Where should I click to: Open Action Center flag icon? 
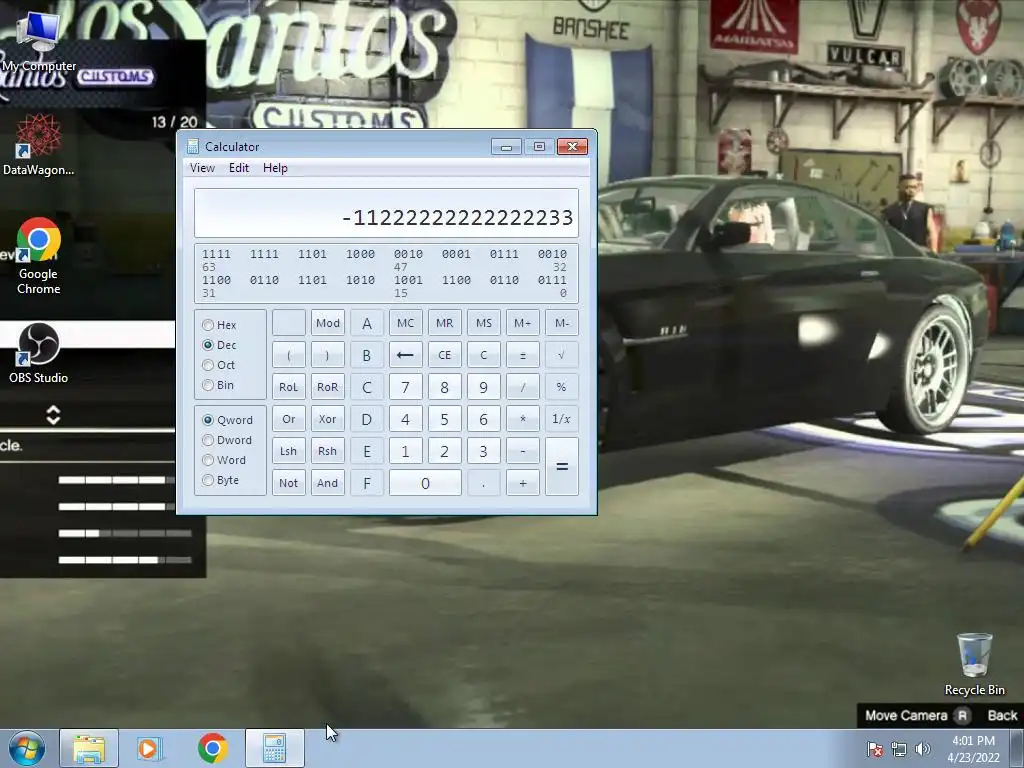(x=875, y=749)
